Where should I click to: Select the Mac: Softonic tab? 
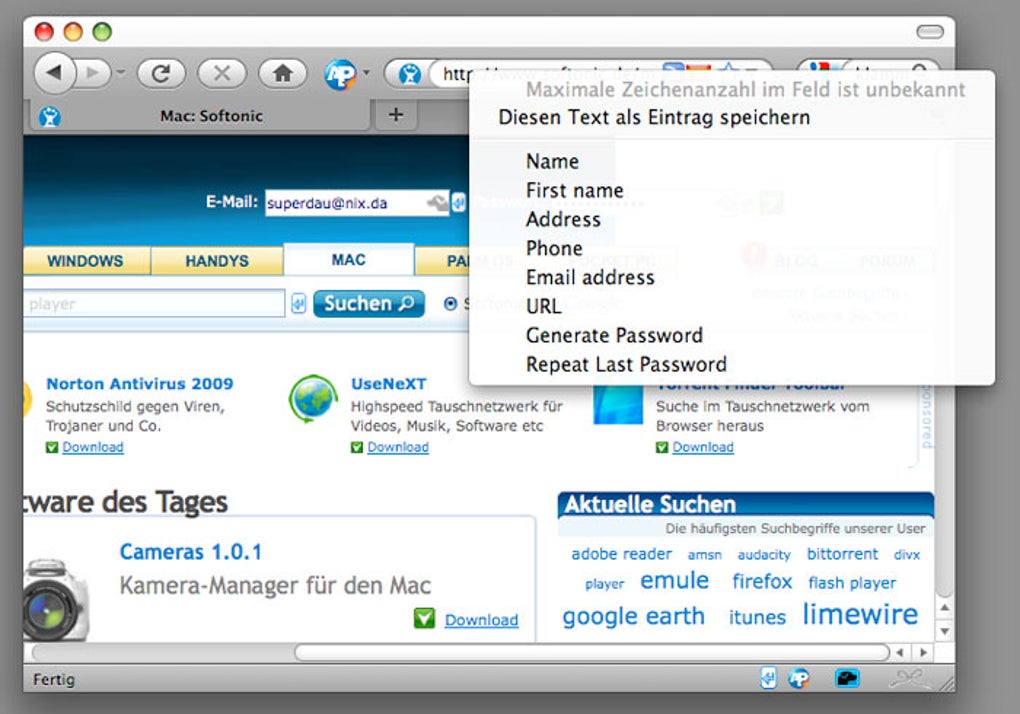pos(211,116)
